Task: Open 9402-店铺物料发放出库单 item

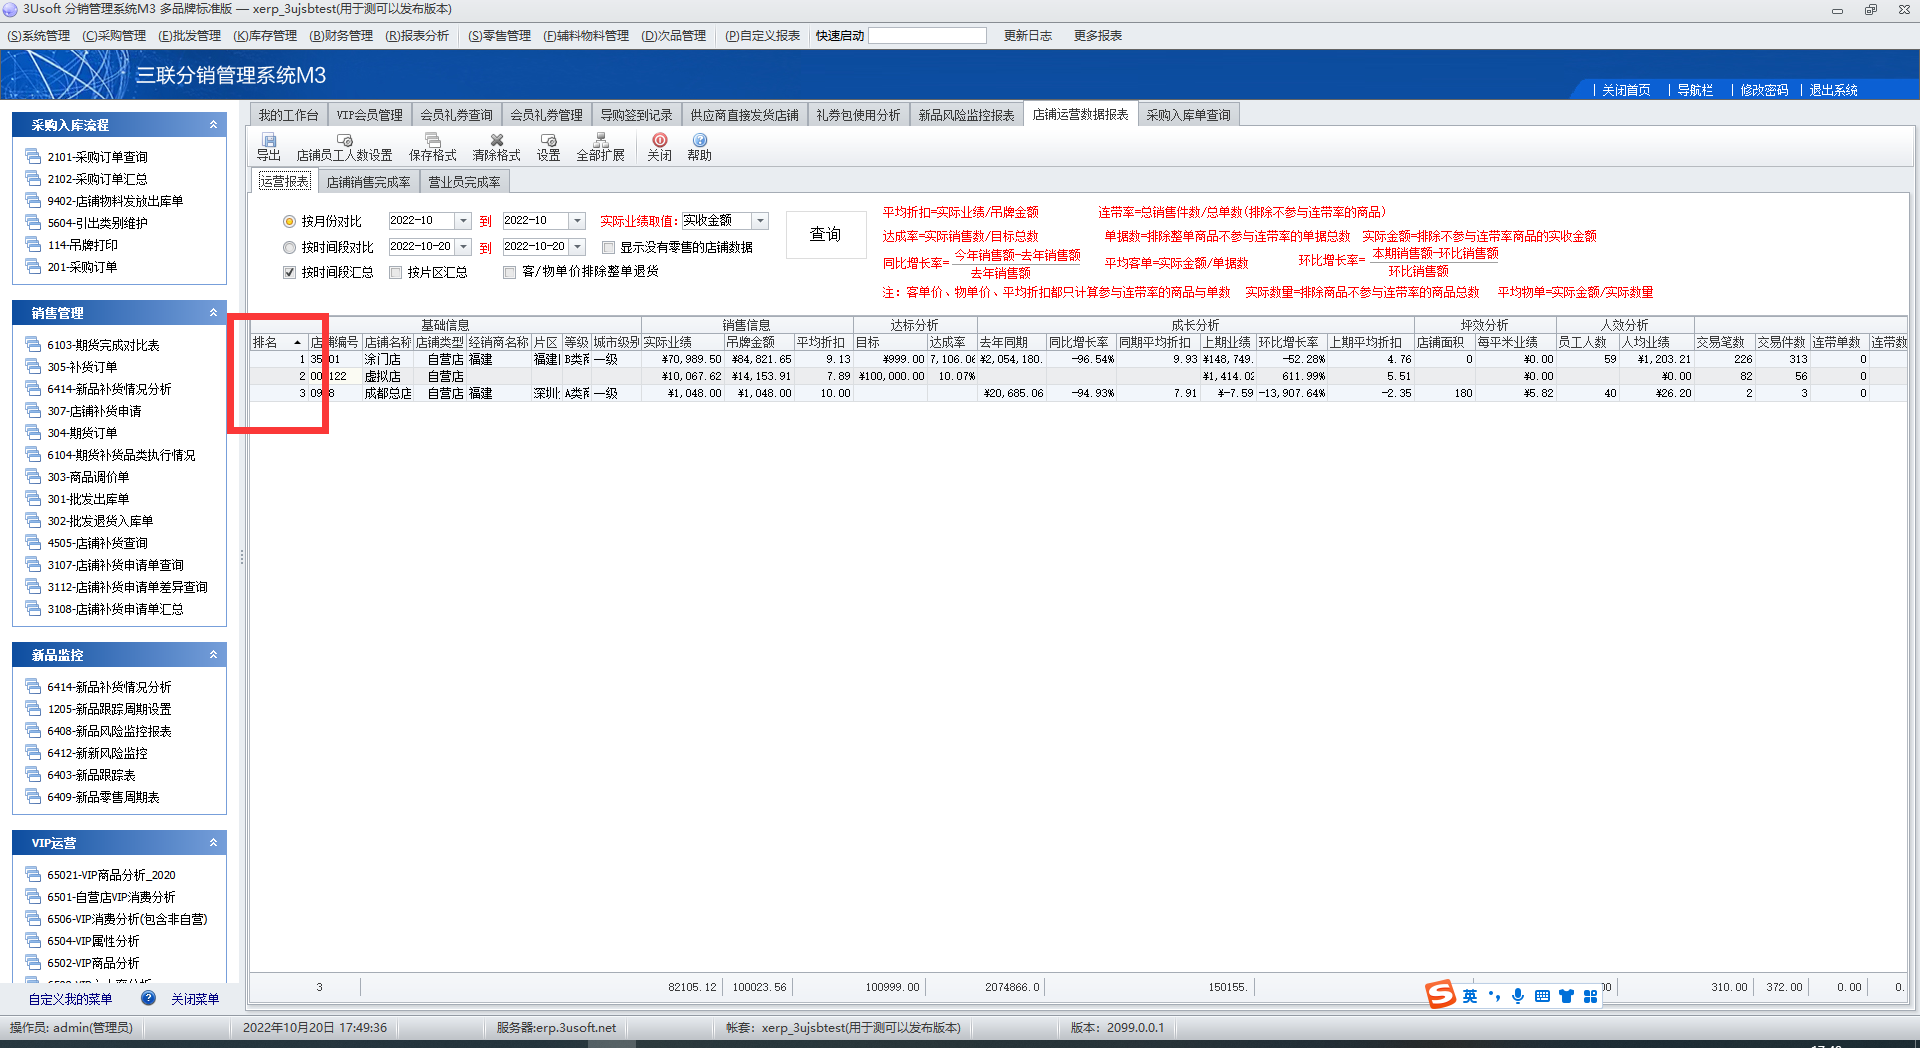Action: pos(115,201)
